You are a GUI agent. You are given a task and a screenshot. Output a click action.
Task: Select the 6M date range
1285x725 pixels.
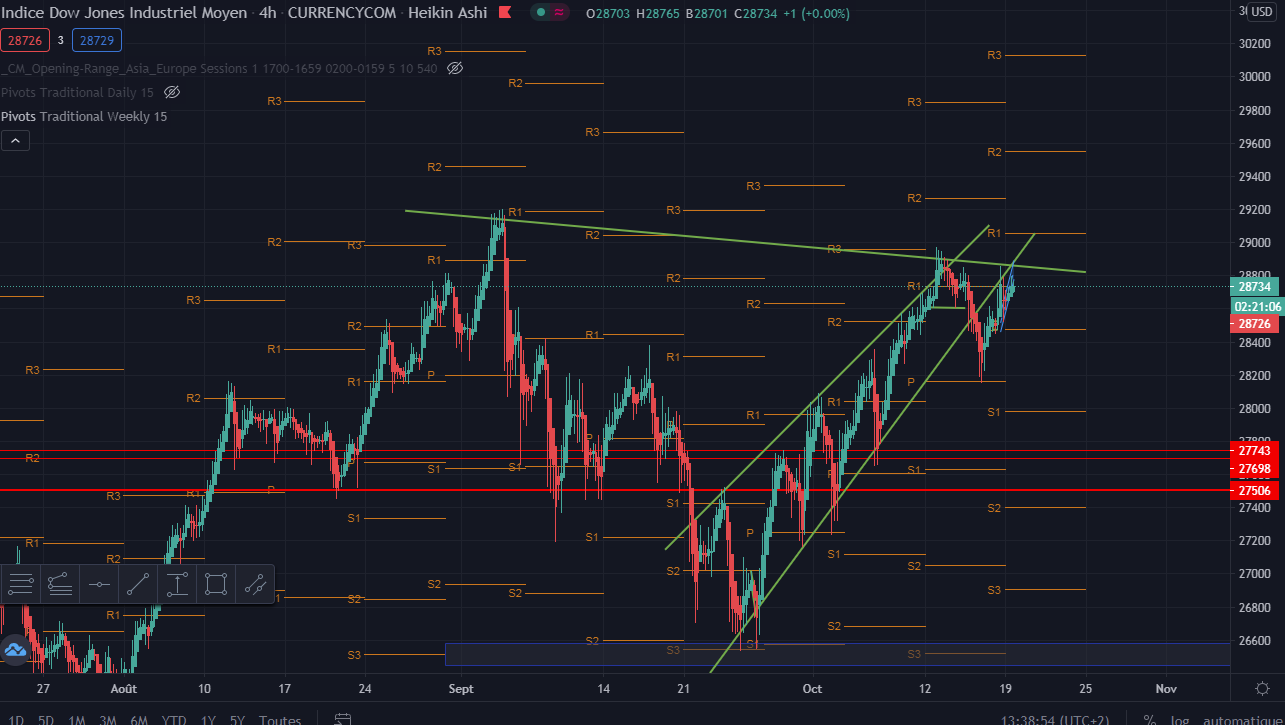[x=139, y=719]
